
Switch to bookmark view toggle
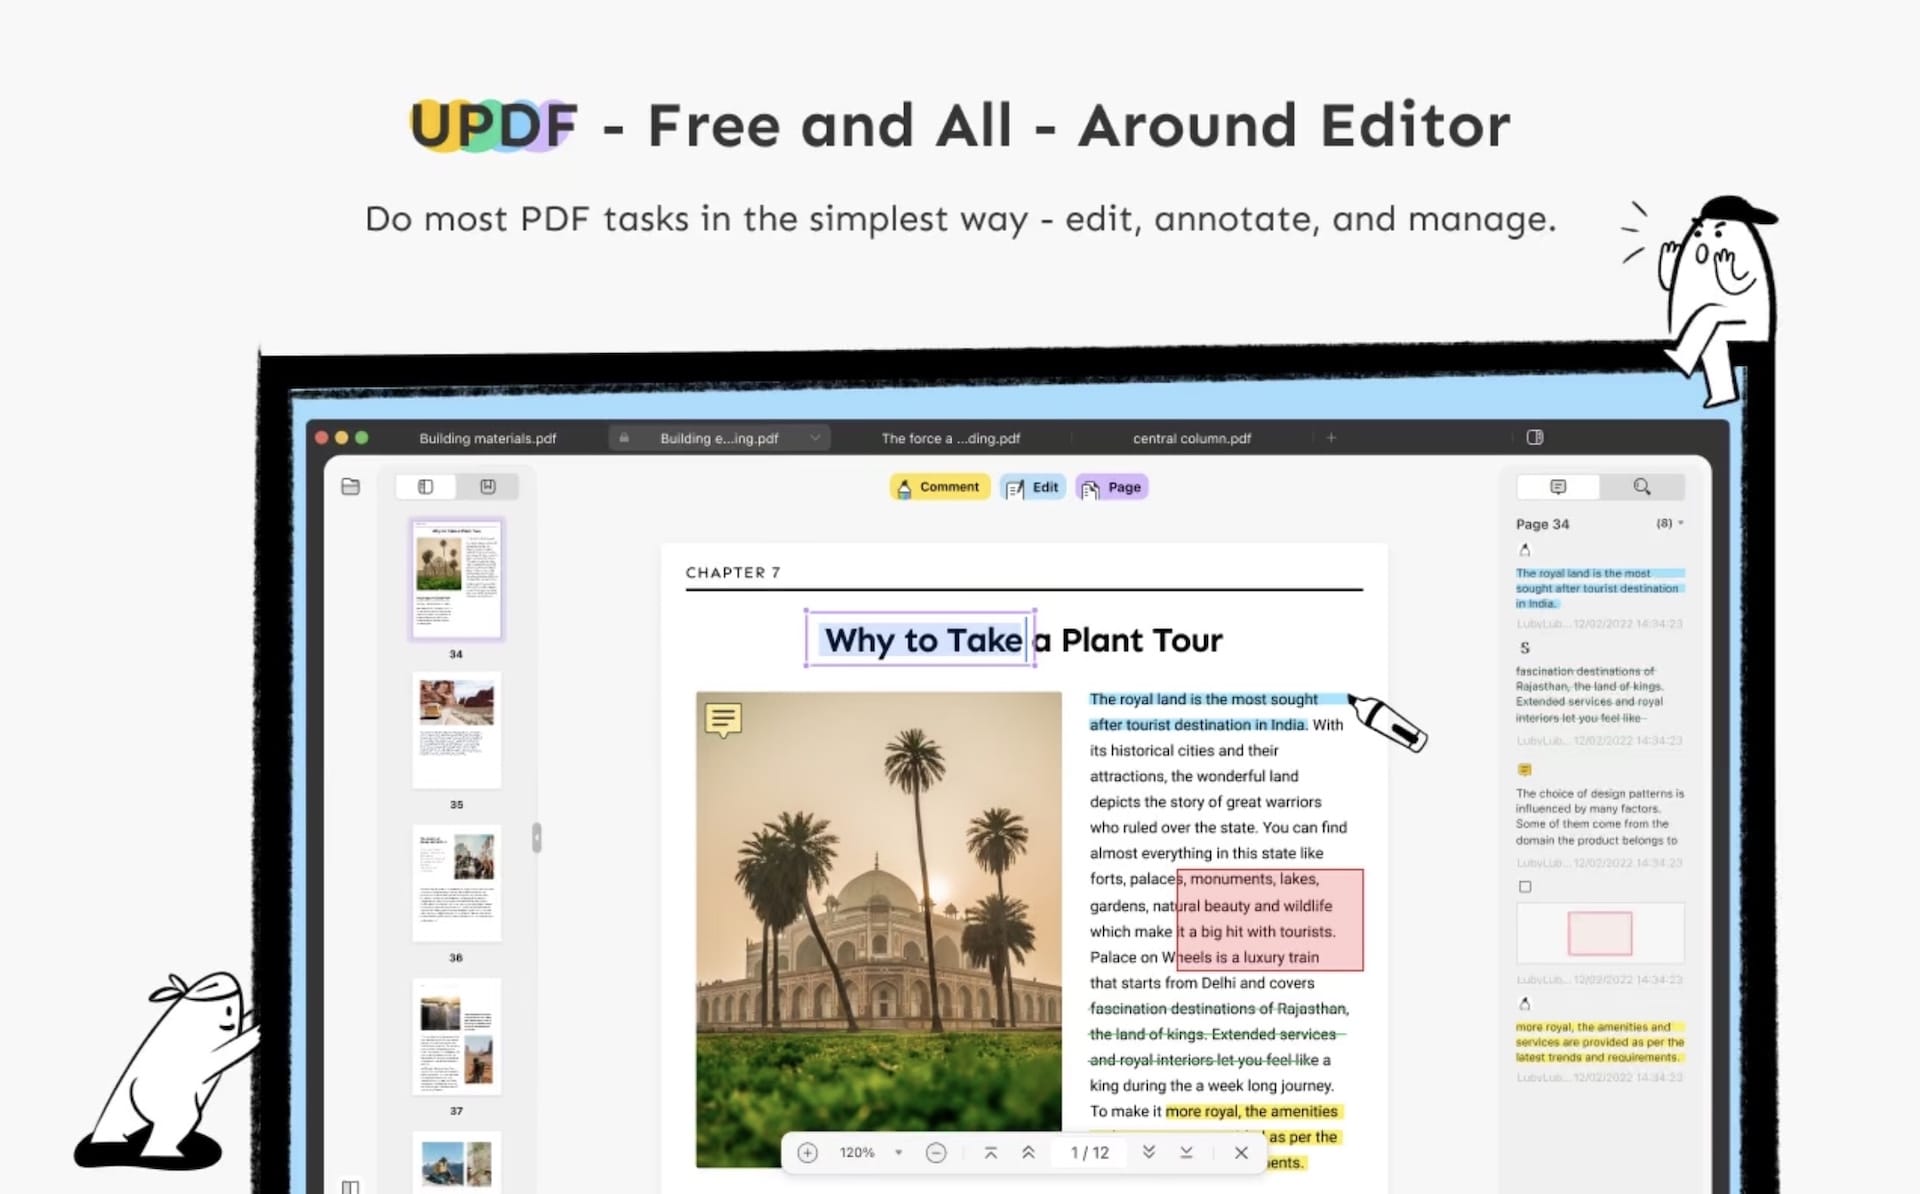pyautogui.click(x=488, y=487)
